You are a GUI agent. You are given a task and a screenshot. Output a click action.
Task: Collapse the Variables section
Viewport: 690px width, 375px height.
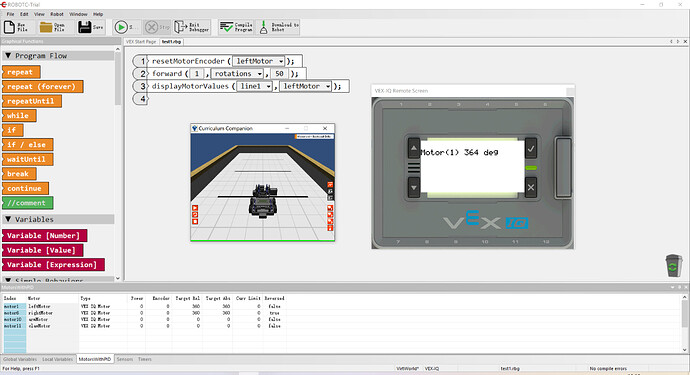[8, 219]
